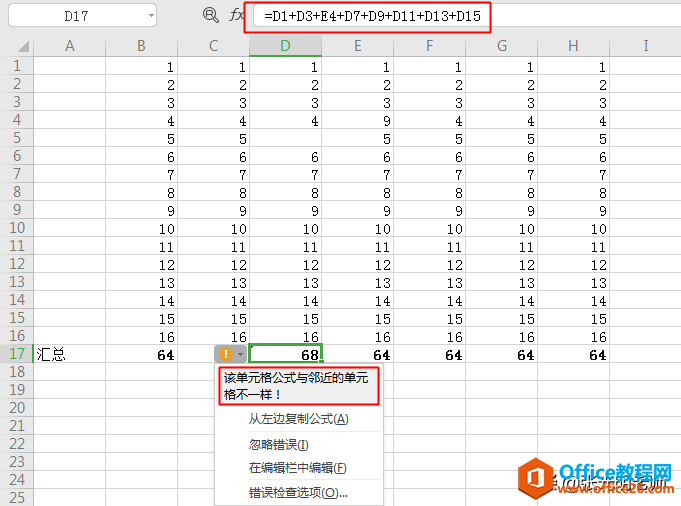Click cell H16 containing 16
Screen dimensions: 681x506
tap(573, 336)
